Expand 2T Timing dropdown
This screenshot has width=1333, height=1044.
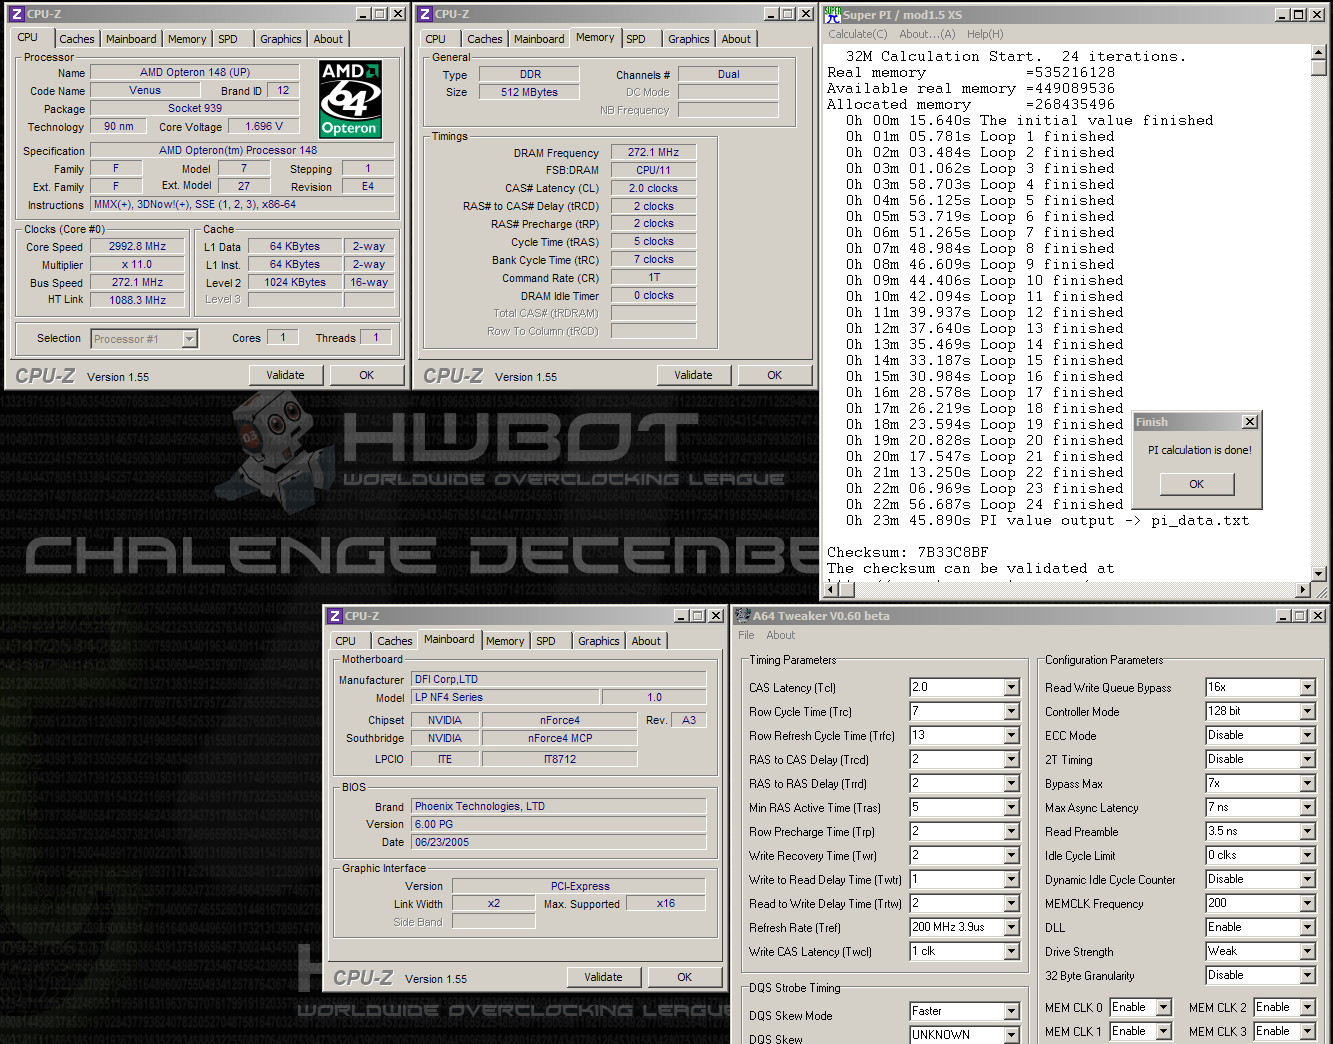pos(1308,760)
